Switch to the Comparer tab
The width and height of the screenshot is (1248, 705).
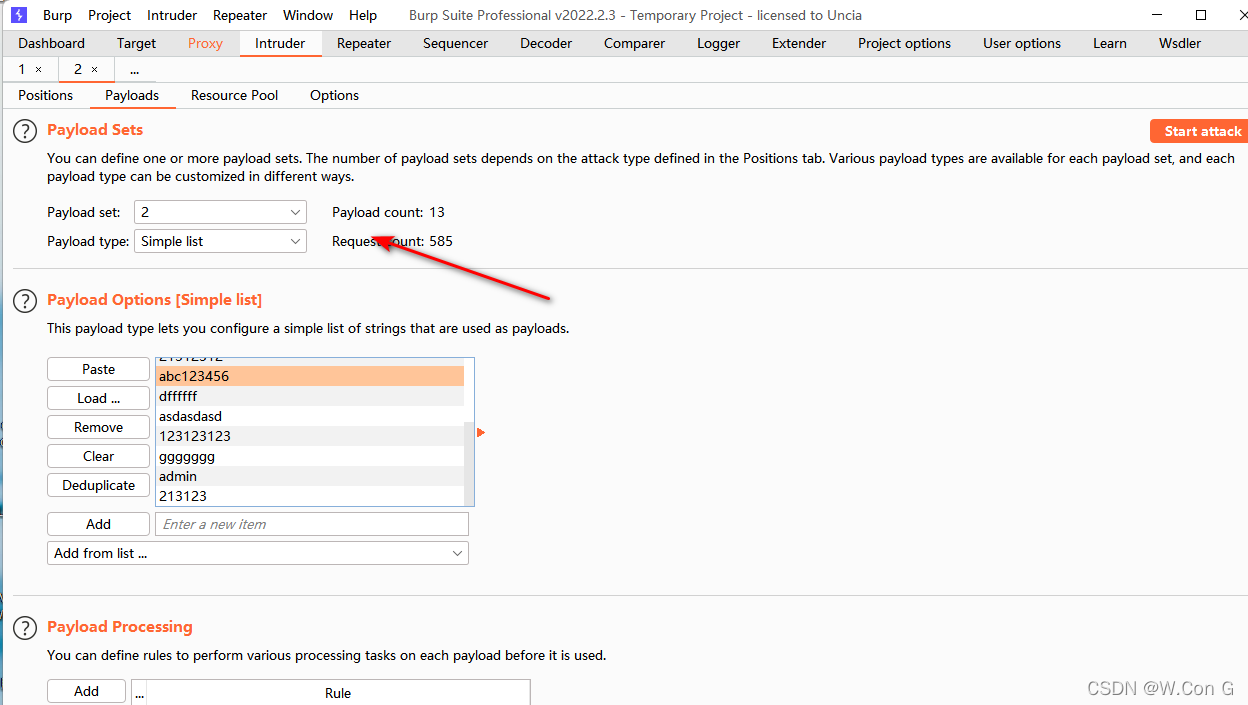pyautogui.click(x=634, y=43)
